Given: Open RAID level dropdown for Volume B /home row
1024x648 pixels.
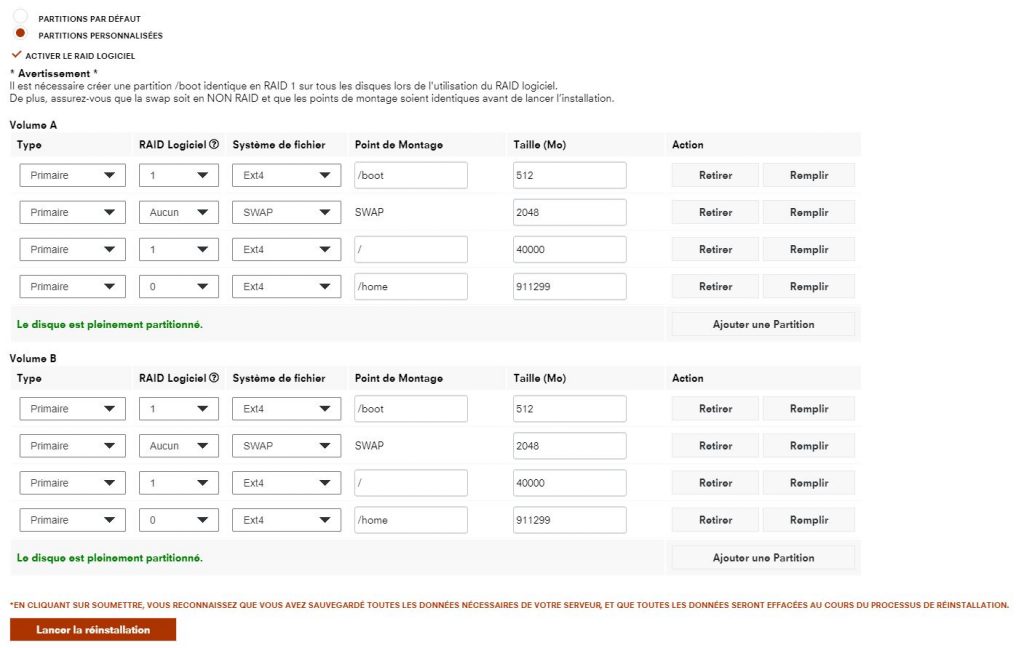Looking at the screenshot, I should [178, 521].
